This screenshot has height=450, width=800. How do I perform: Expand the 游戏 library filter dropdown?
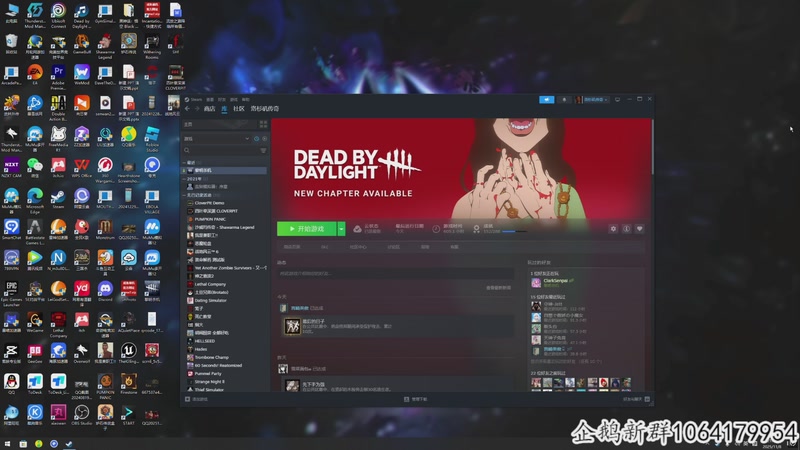tap(217, 139)
